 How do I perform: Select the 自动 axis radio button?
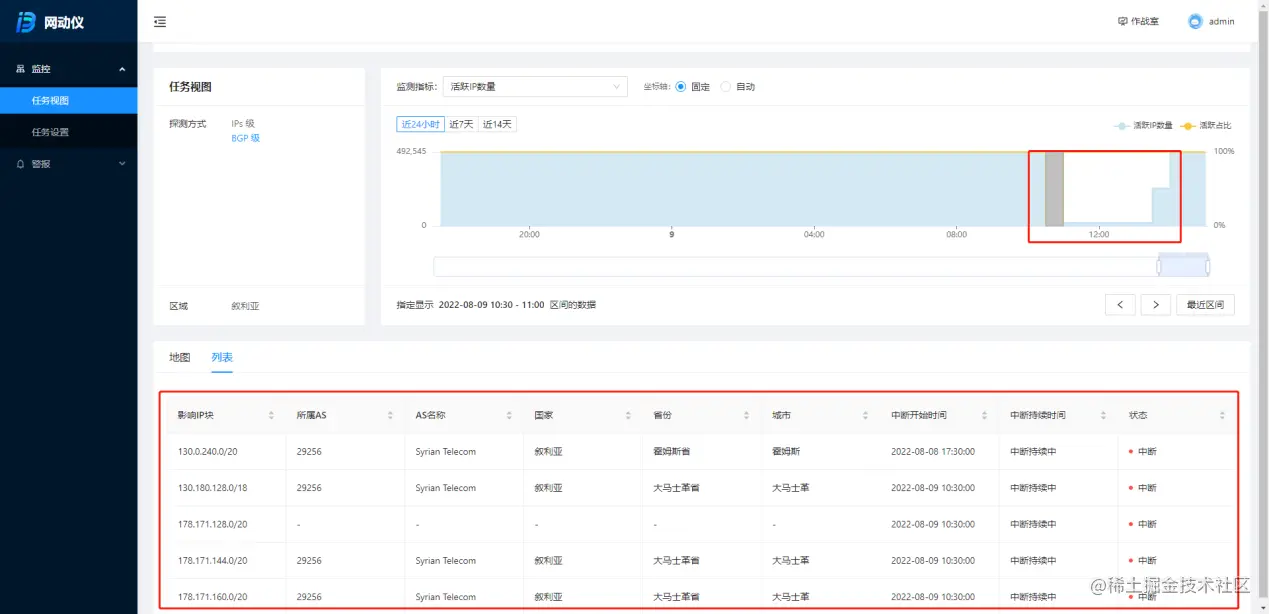click(726, 87)
